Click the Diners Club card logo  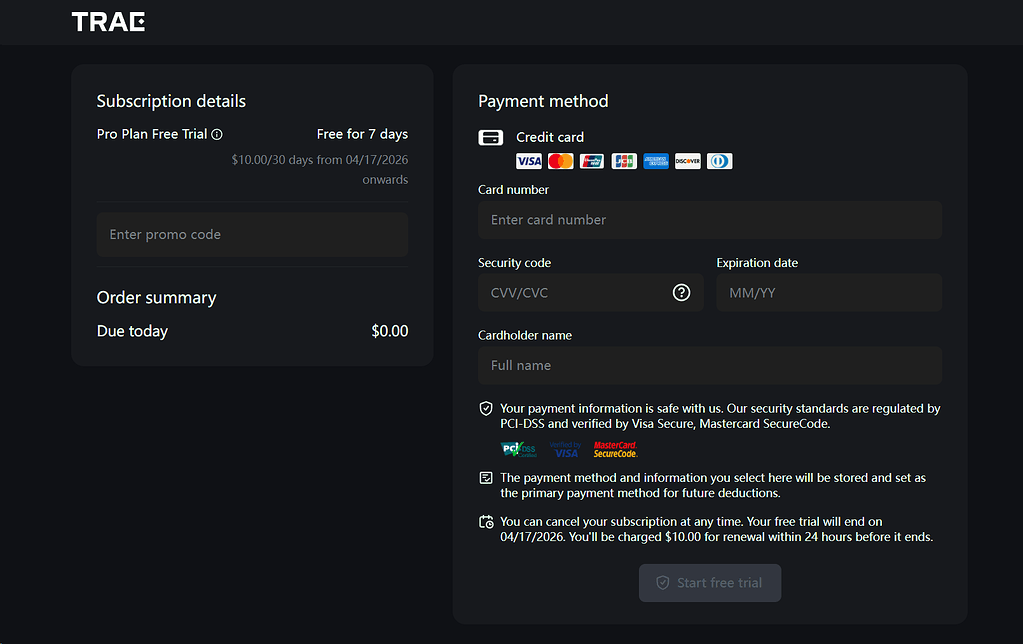(720, 161)
